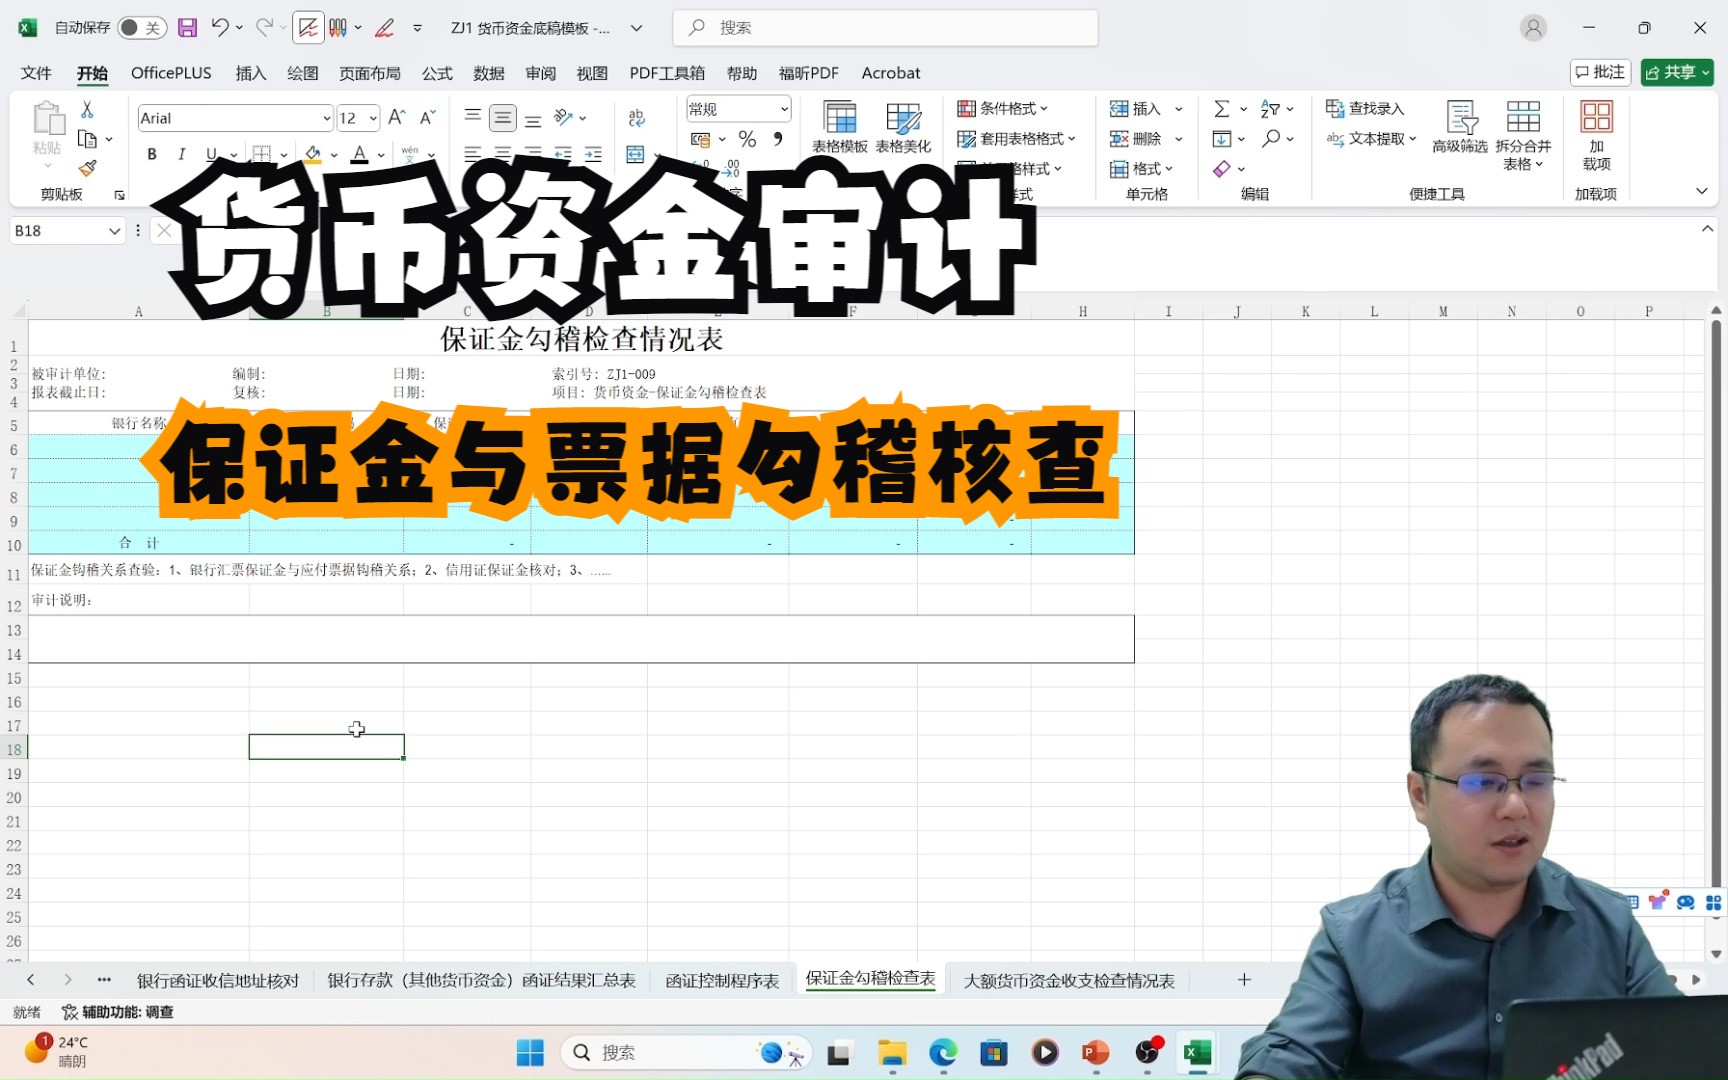The width and height of the screenshot is (1728, 1080).
Task: Click the Copy icon in clipboard group
Action: point(87,139)
